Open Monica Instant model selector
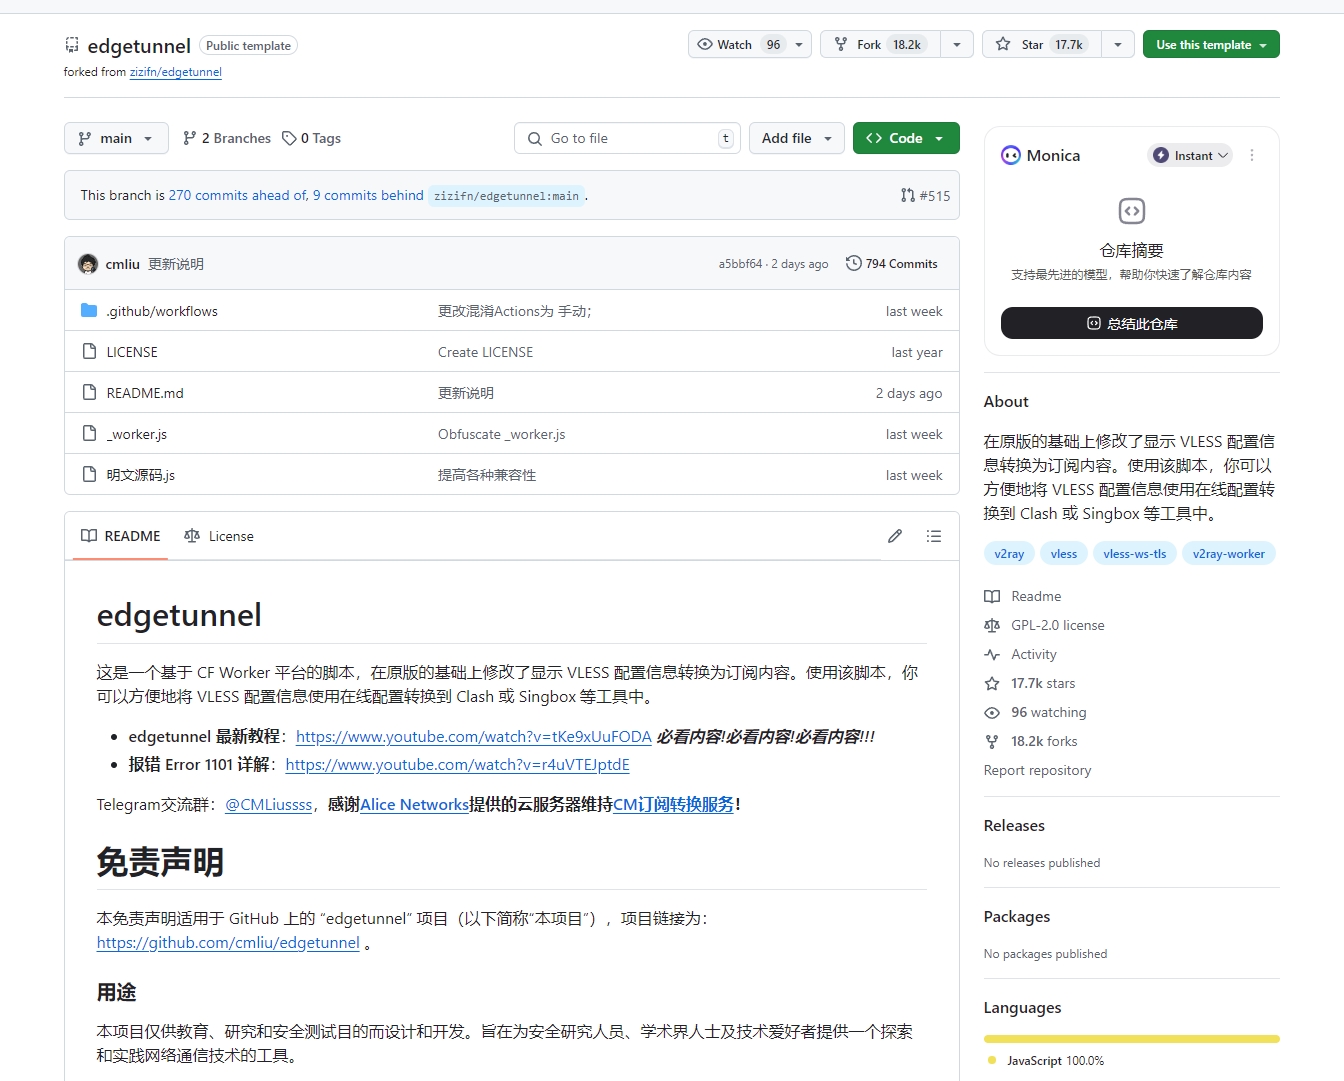Viewport: 1344px width, 1081px height. click(x=1190, y=155)
